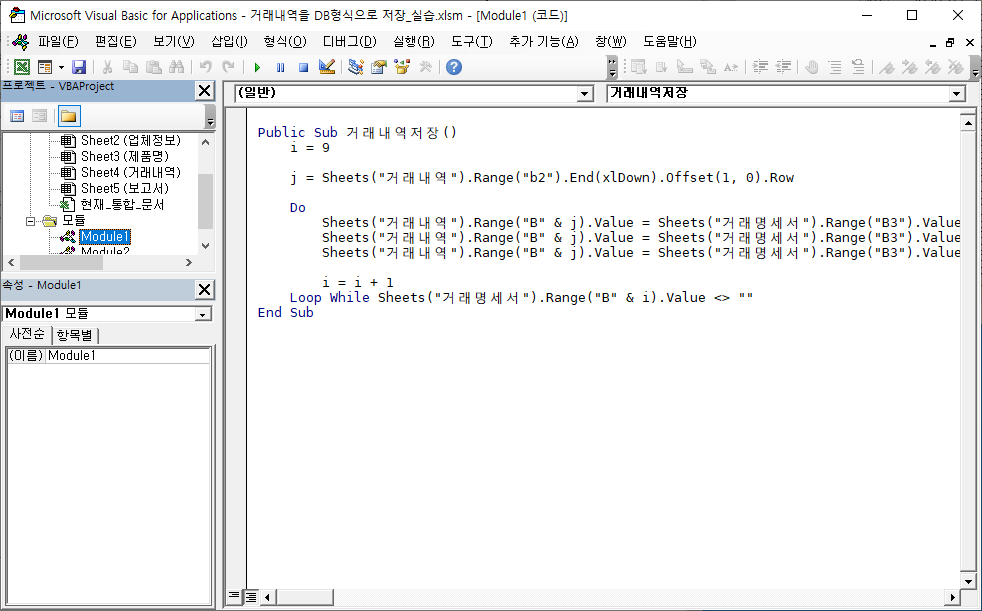Click View Code icon in project panel
Screen dimensions: 982x611
pos(17,116)
